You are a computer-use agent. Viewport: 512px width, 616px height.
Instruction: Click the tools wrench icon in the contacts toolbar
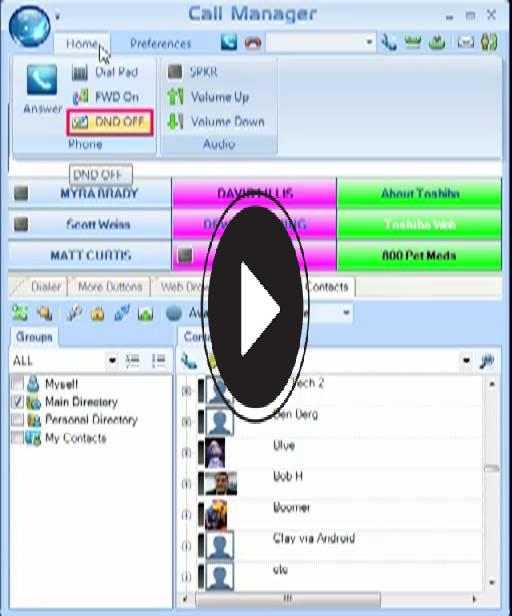pyautogui.click(x=73, y=313)
